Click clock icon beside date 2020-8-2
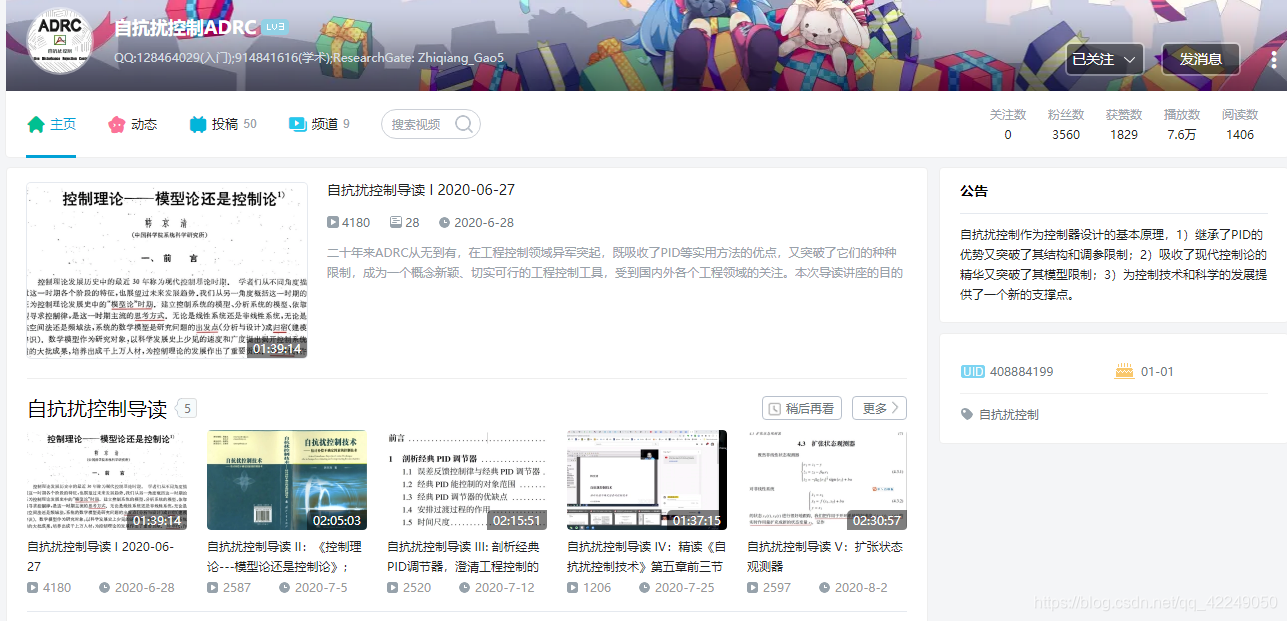 point(825,588)
